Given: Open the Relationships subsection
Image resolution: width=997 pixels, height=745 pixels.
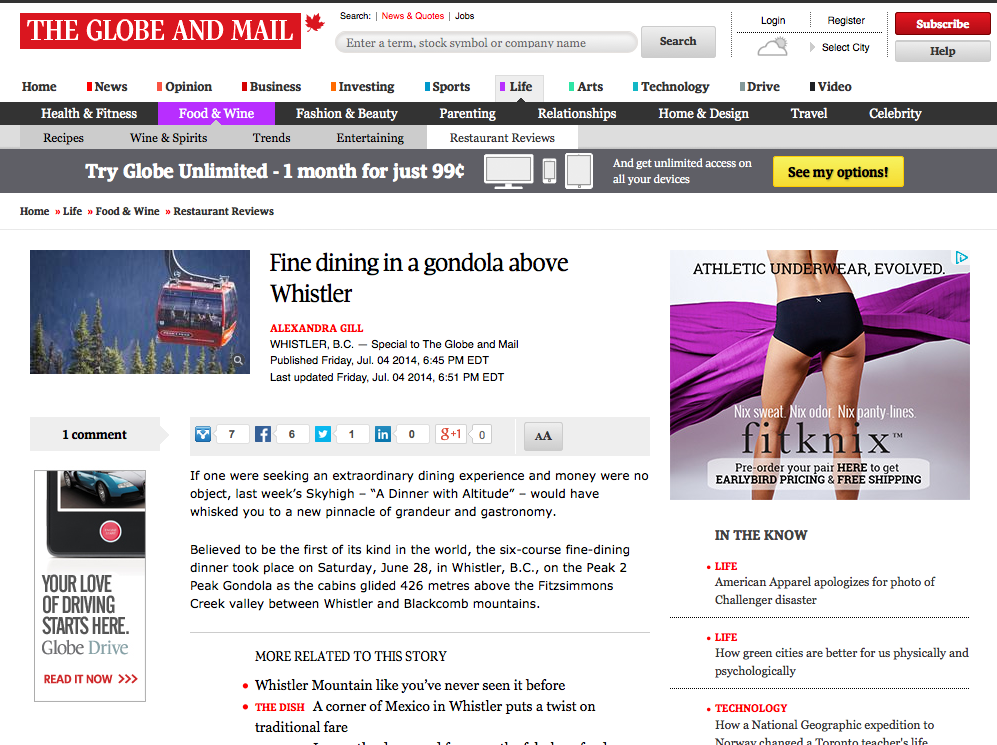Looking at the screenshot, I should tap(577, 113).
